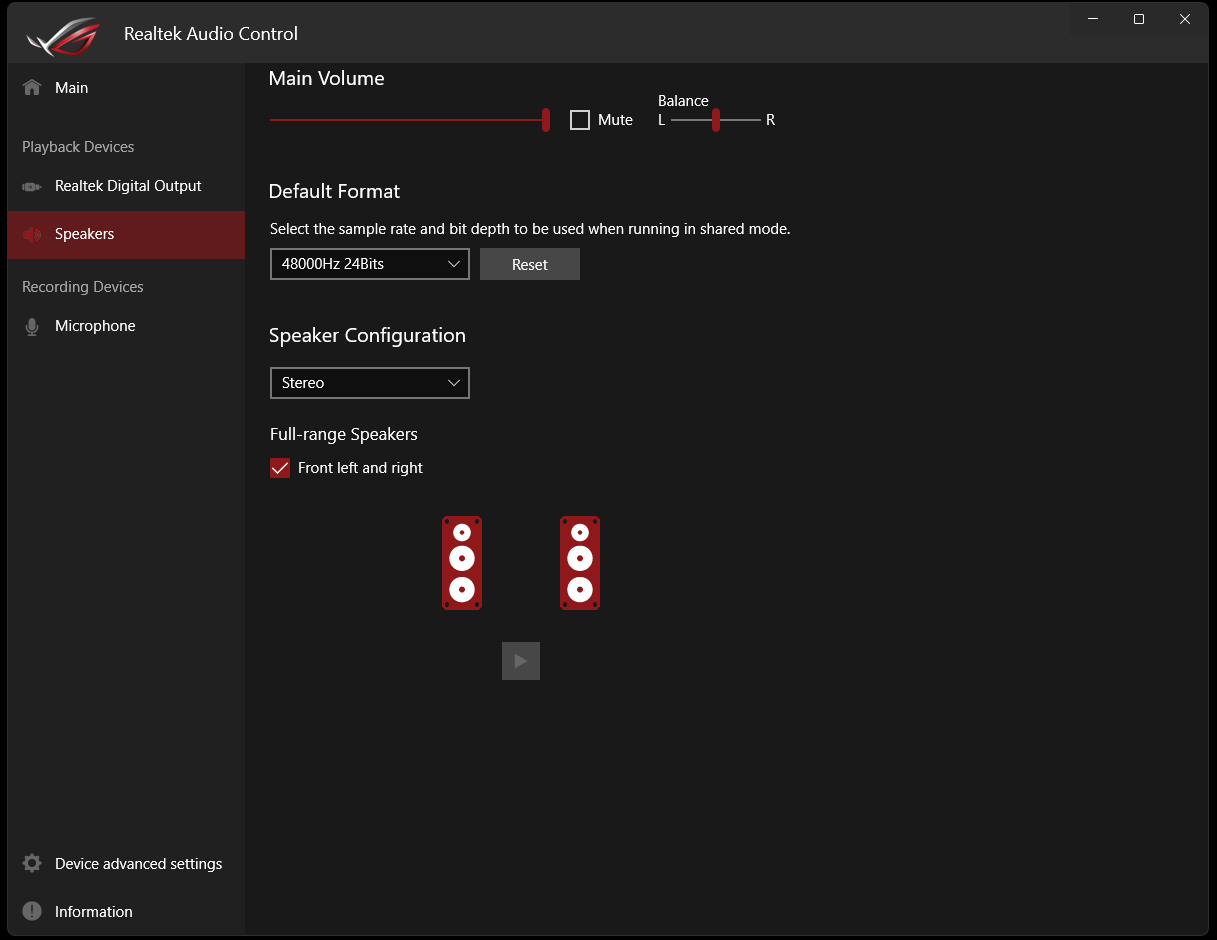Adjust the Balance slider handle
1217x940 pixels.
coord(714,119)
